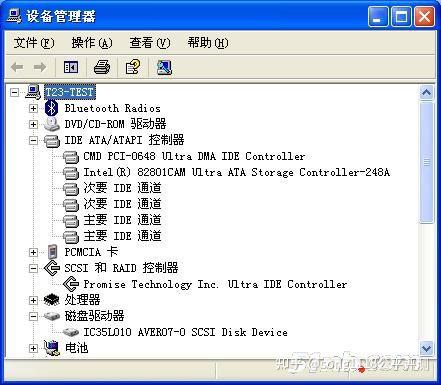Select Intel 82801CAM Ultra ATA Storage Controller-248A
Screen dimensions: 441x385
(236, 172)
